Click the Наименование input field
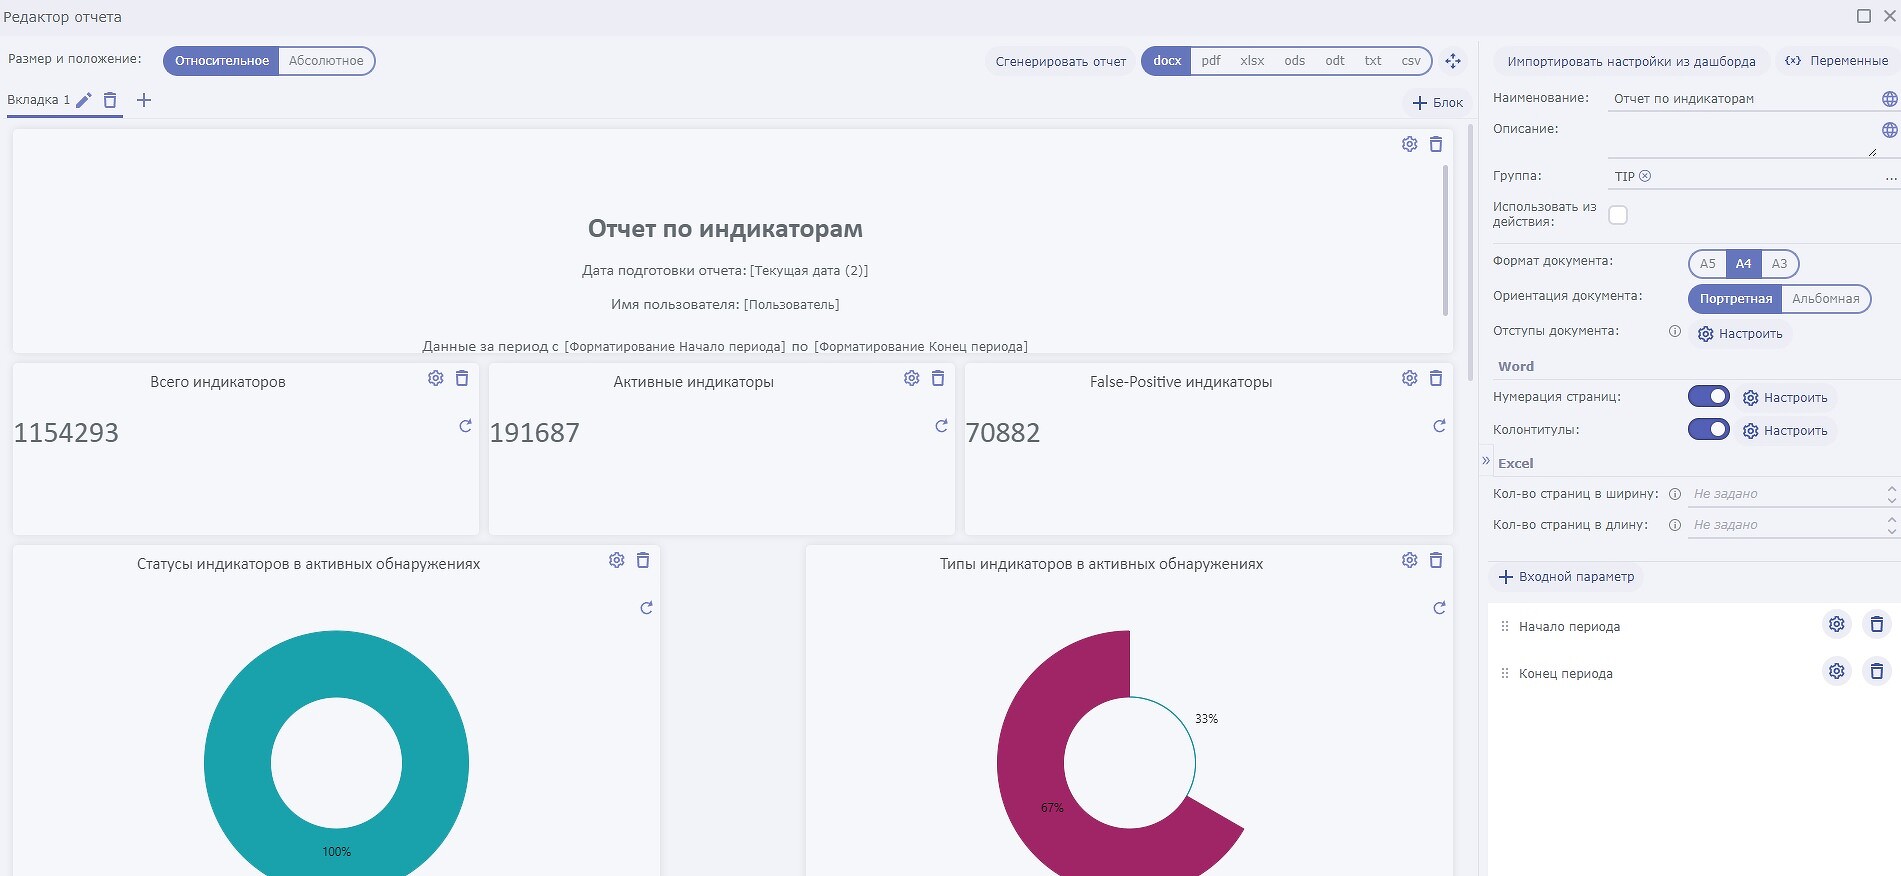Image resolution: width=1901 pixels, height=876 pixels. pos(1742,99)
